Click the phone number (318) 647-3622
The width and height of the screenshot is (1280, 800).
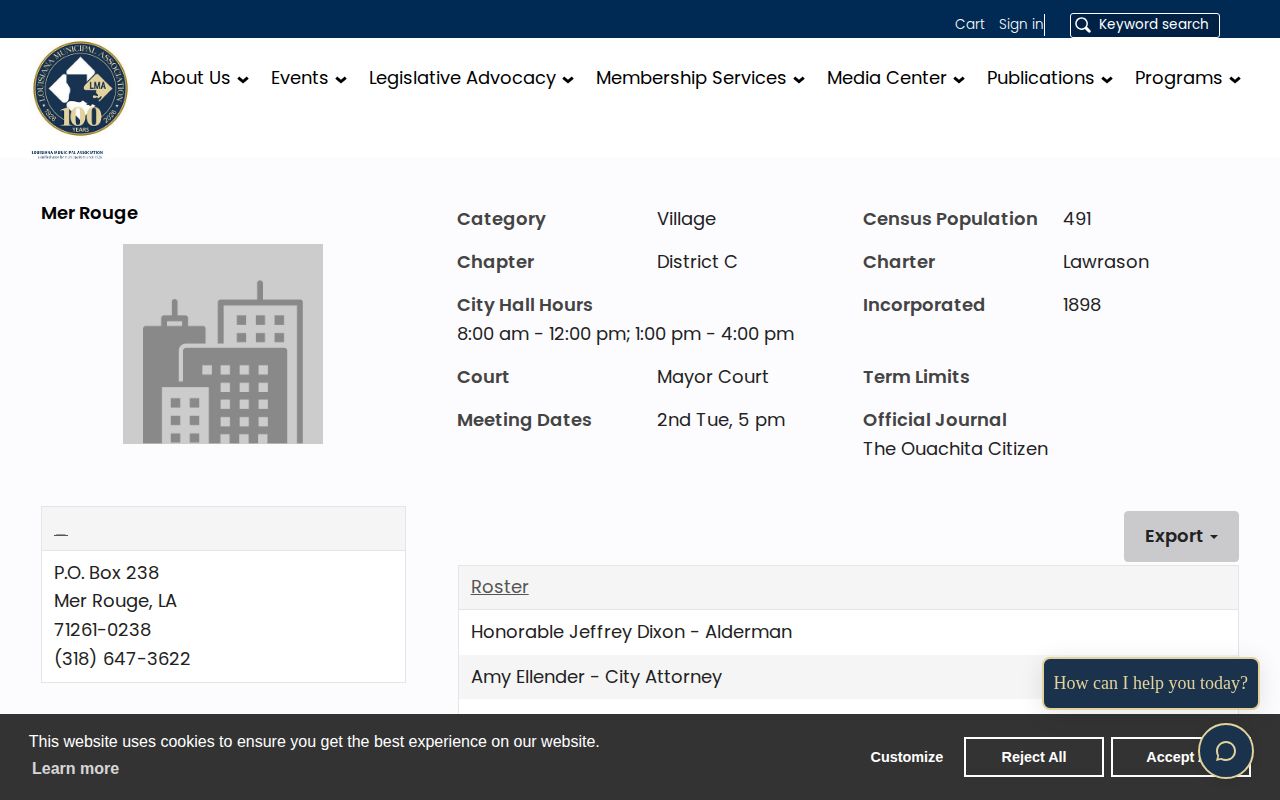click(122, 658)
